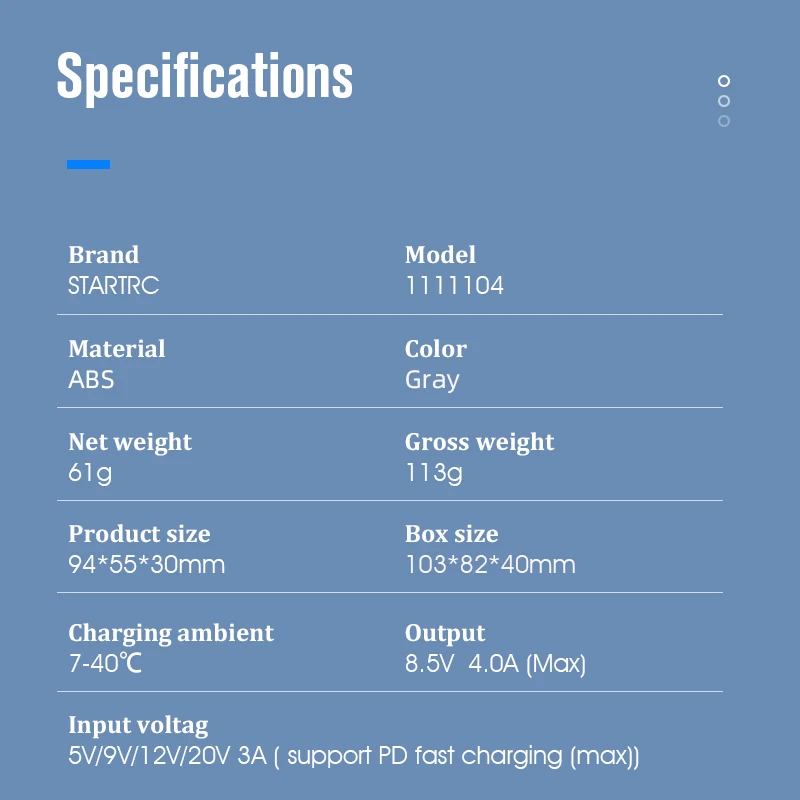Click the Model number 1111104
800x800 pixels.
(454, 285)
